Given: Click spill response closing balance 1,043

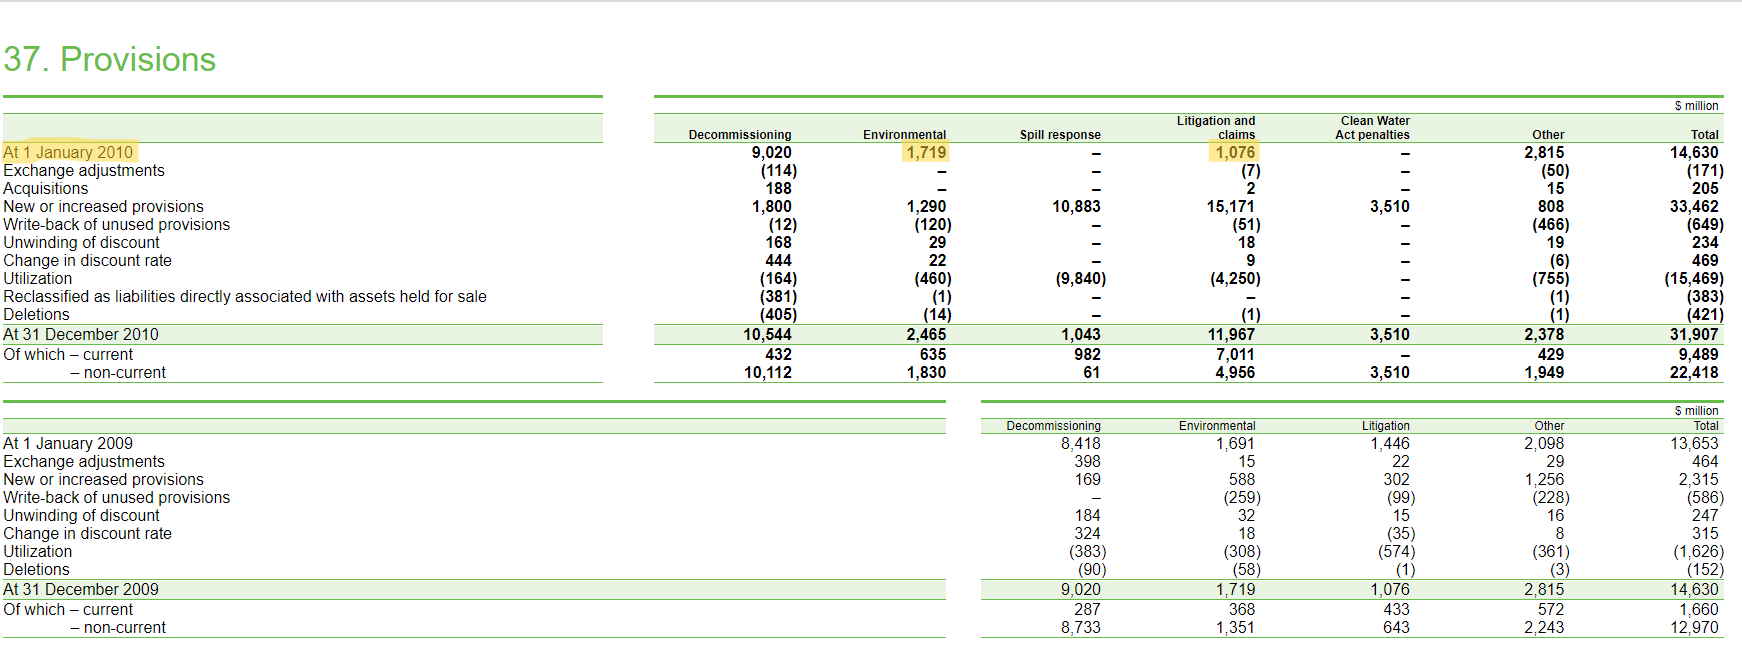Looking at the screenshot, I should [1081, 334].
